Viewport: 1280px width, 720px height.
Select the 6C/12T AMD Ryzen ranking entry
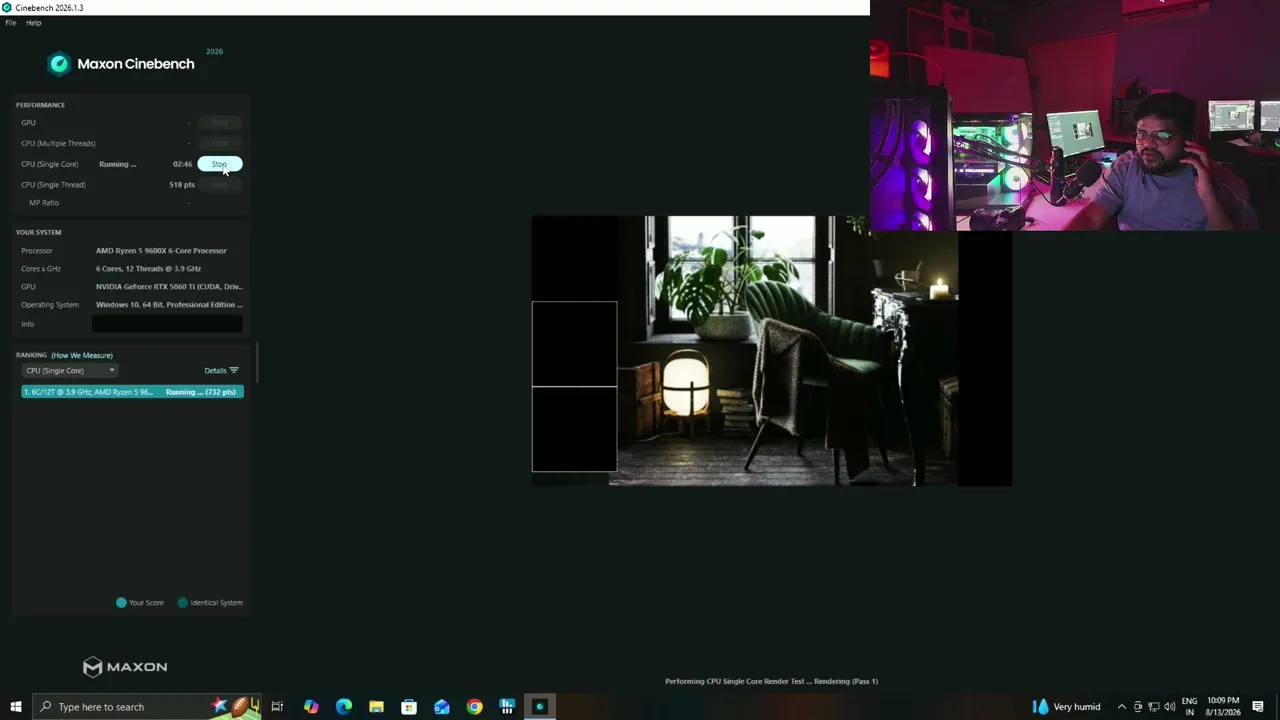point(132,392)
